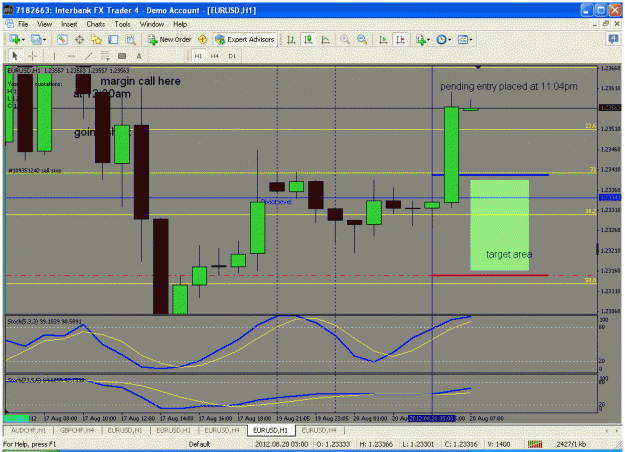Open the chat bubble icon at top right
Screen dimensions: 625x452
(613, 39)
